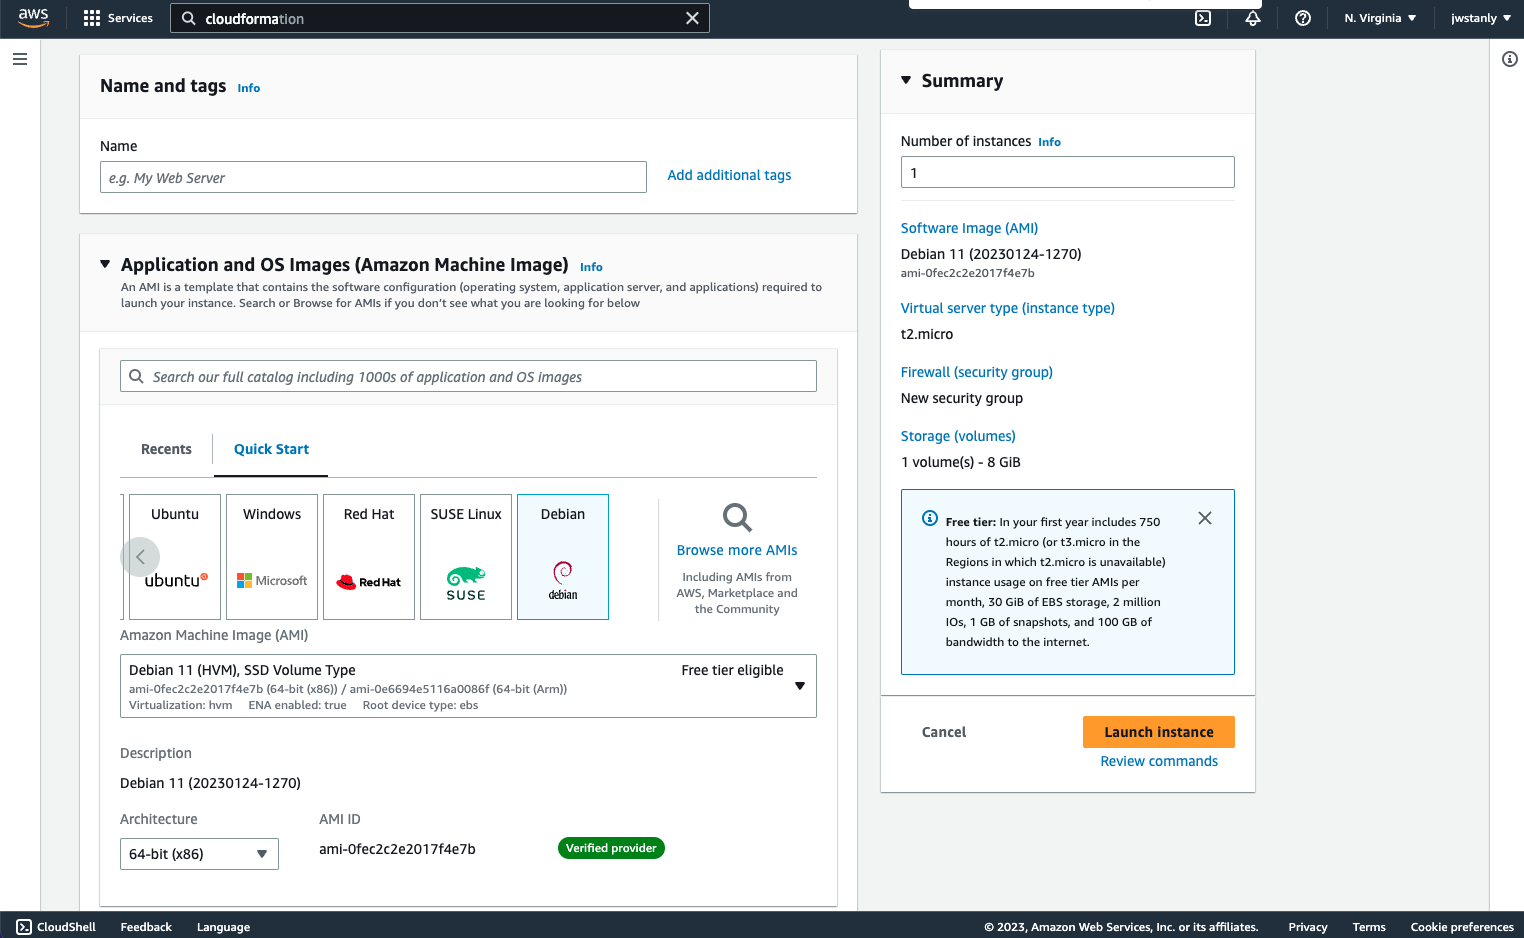The image size is (1524, 938).
Task: Open the Services grid menu
Action: click(x=118, y=18)
